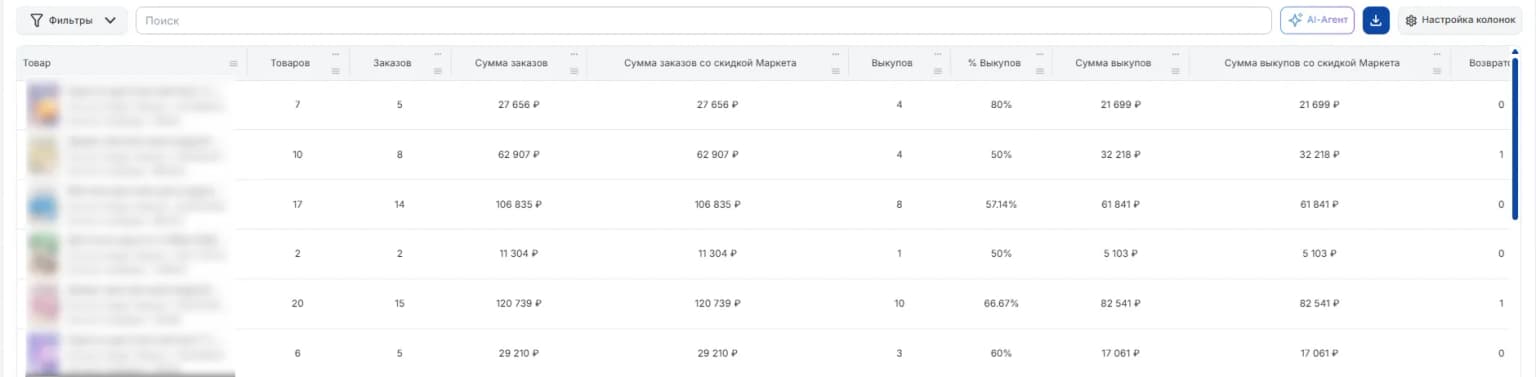Sort by the % Выкупов column header
Viewport: 1536px width, 377px height.
coord(994,63)
